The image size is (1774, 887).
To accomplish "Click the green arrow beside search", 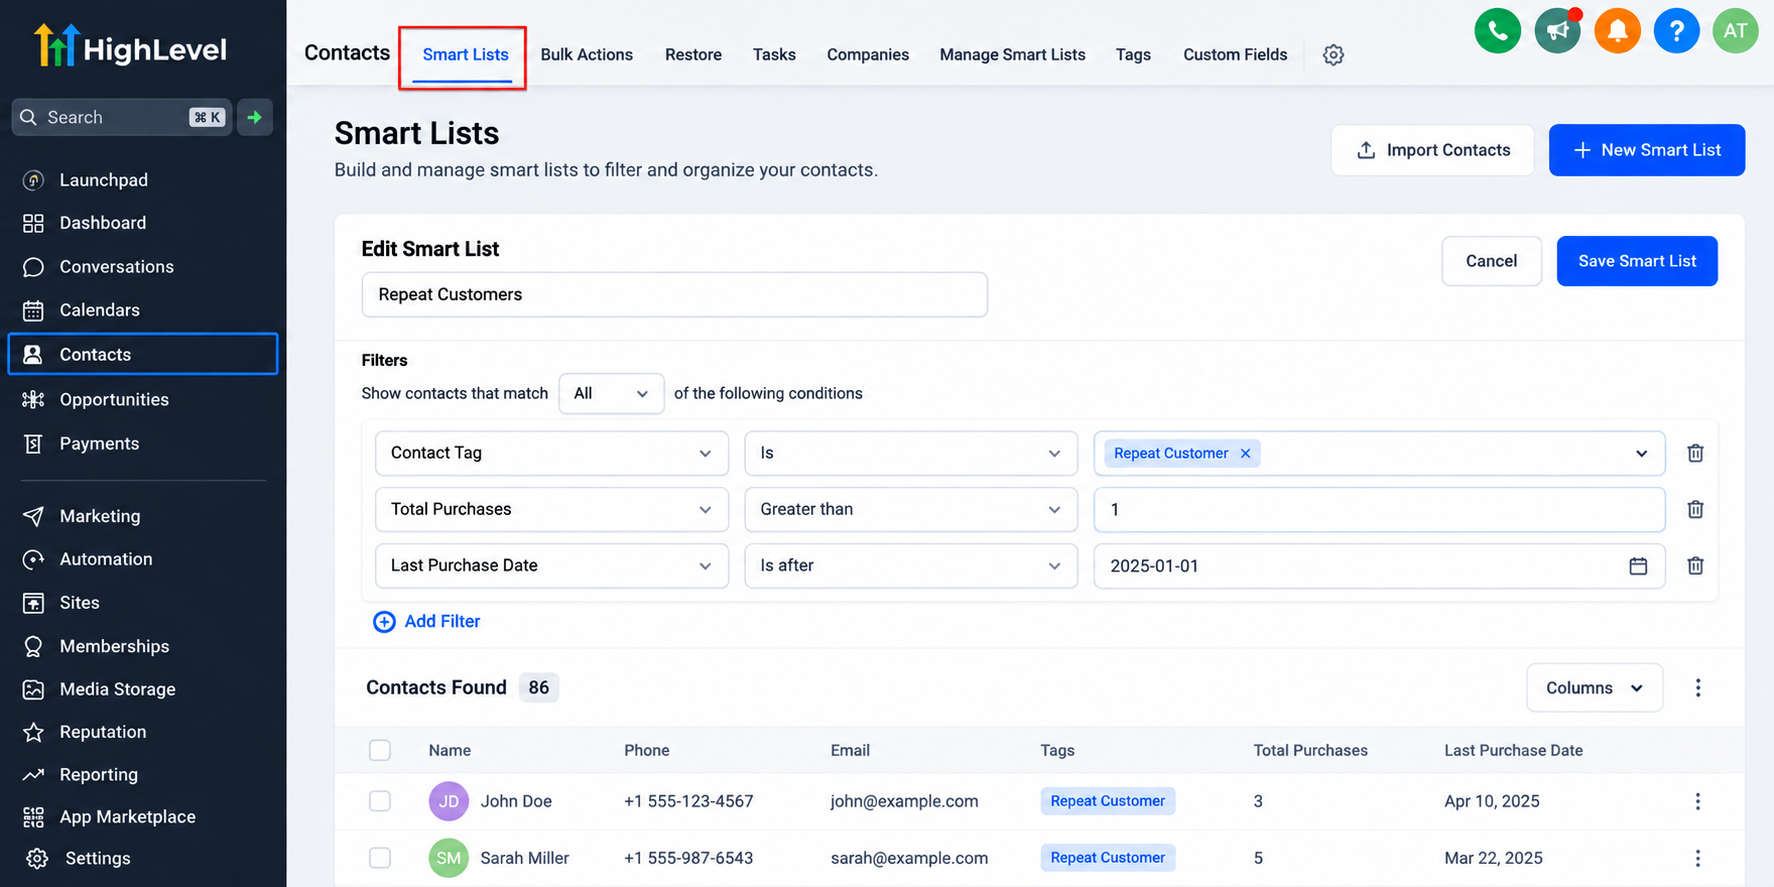I will pyautogui.click(x=255, y=117).
